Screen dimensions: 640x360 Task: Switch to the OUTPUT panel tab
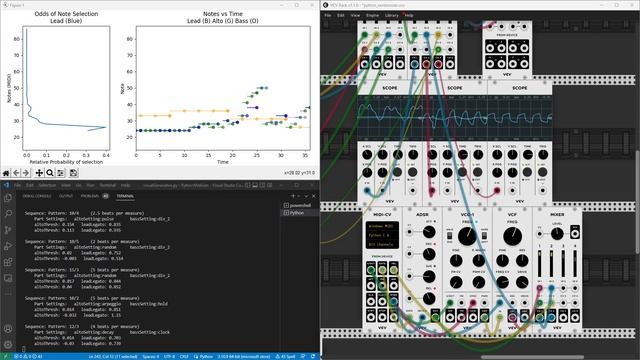coord(66,196)
